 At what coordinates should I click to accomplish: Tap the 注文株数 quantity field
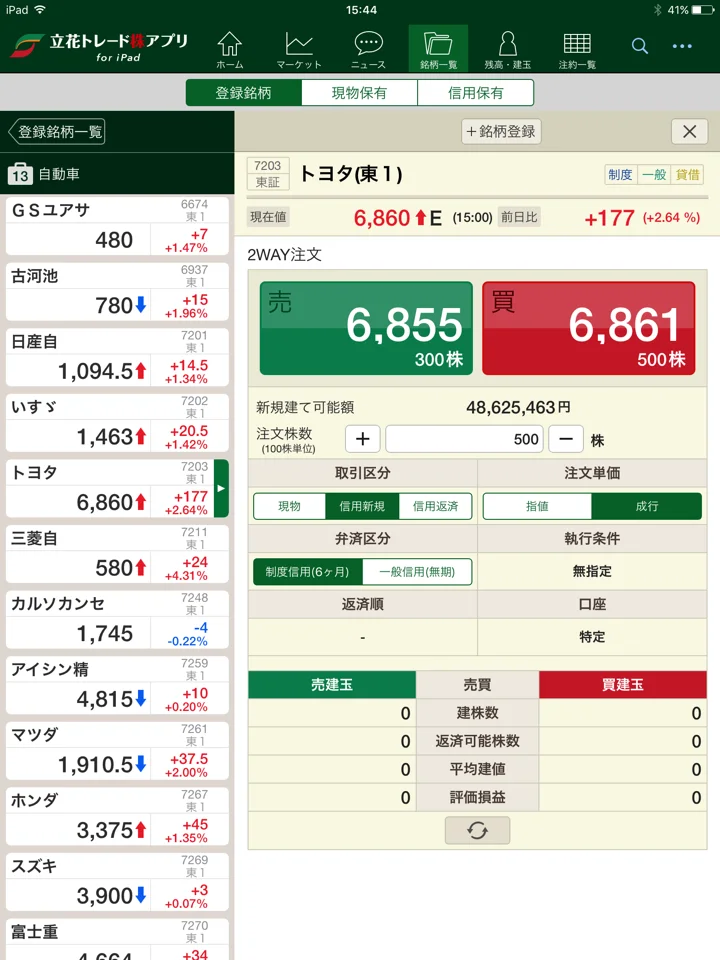click(x=465, y=439)
